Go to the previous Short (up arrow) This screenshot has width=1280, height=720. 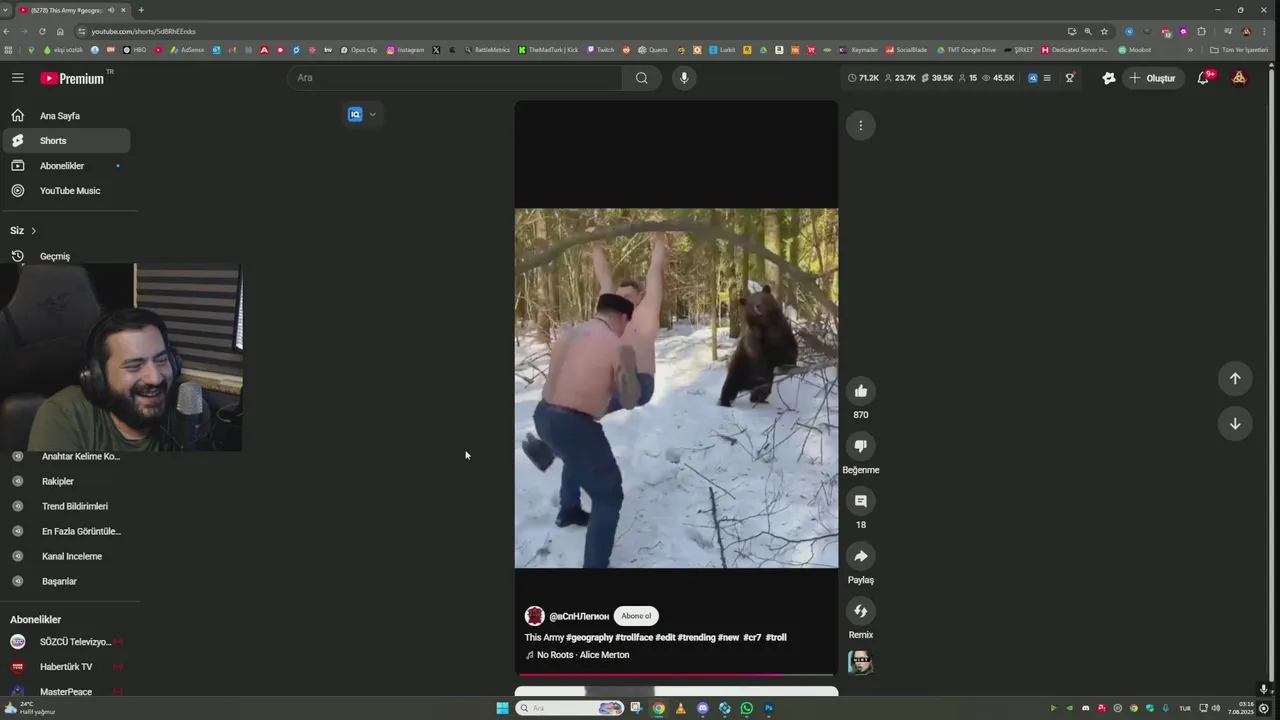[x=1235, y=378]
